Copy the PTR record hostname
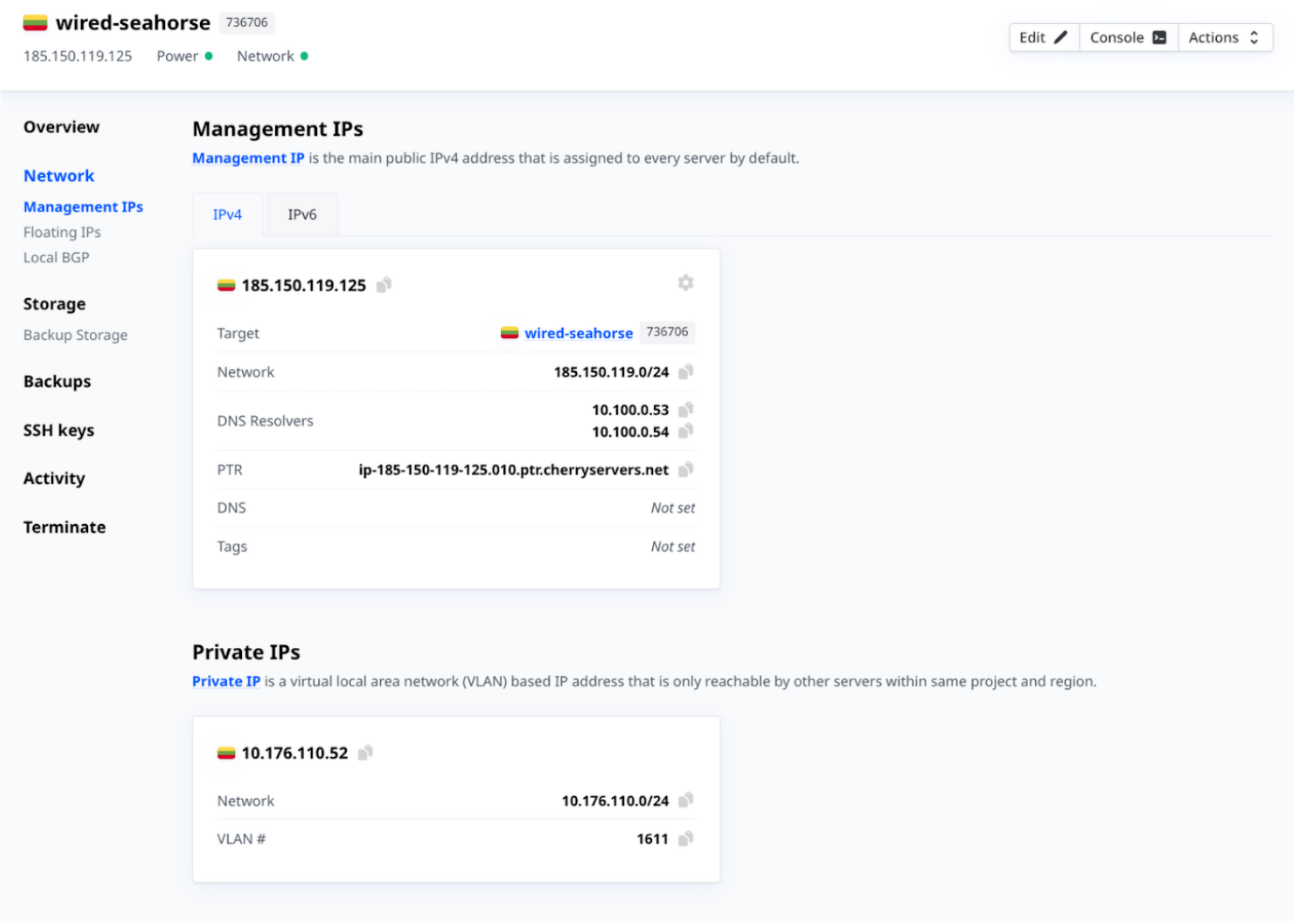1294x921 pixels. click(686, 470)
